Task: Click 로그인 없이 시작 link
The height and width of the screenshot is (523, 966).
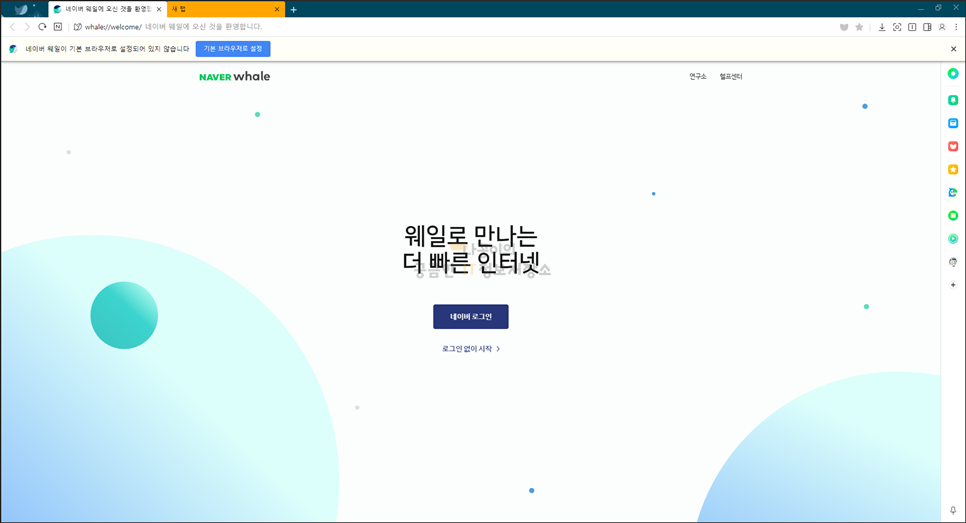Action: point(471,349)
